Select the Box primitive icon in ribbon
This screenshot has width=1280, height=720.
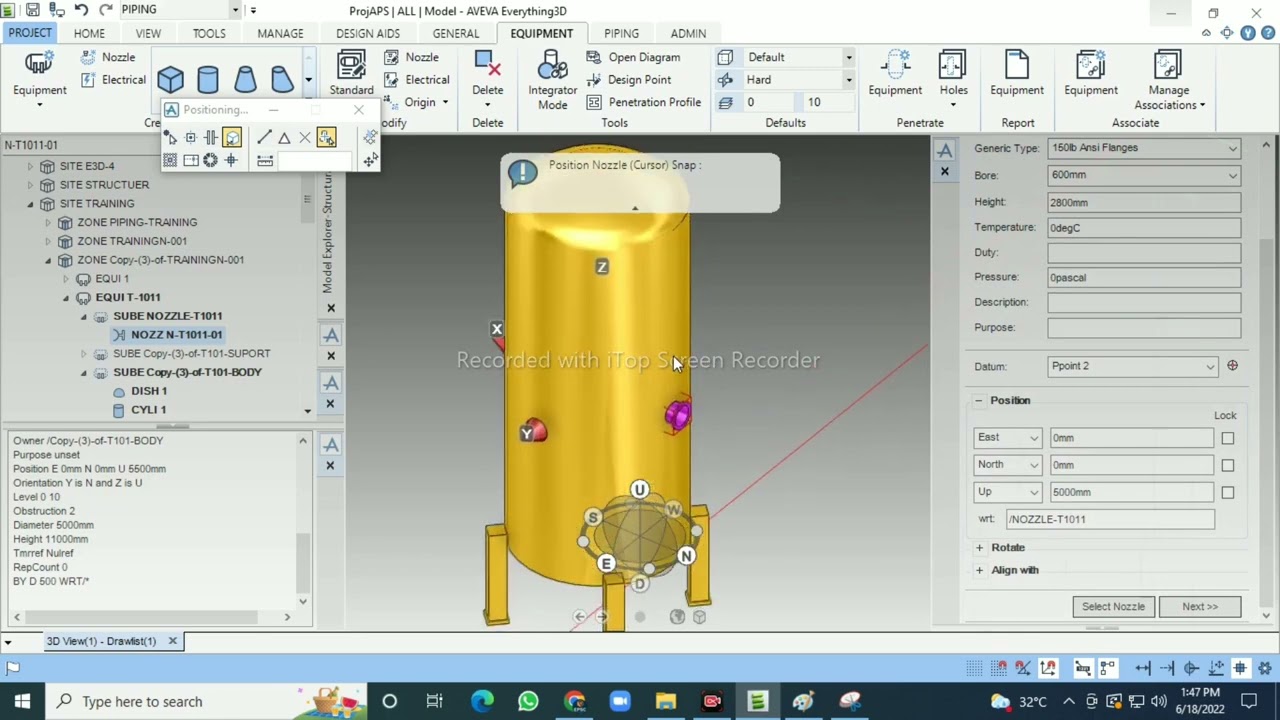pos(170,79)
